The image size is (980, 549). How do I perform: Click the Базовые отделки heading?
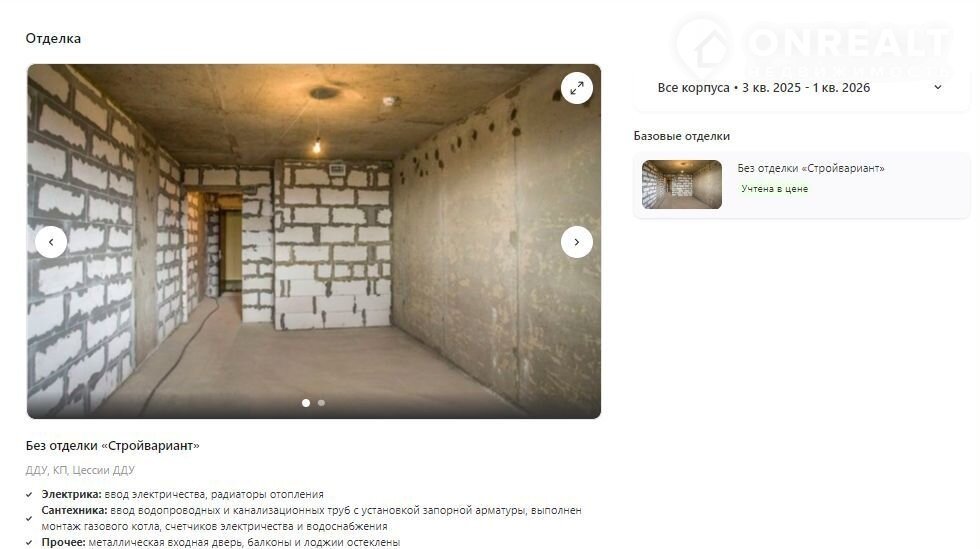(x=681, y=136)
